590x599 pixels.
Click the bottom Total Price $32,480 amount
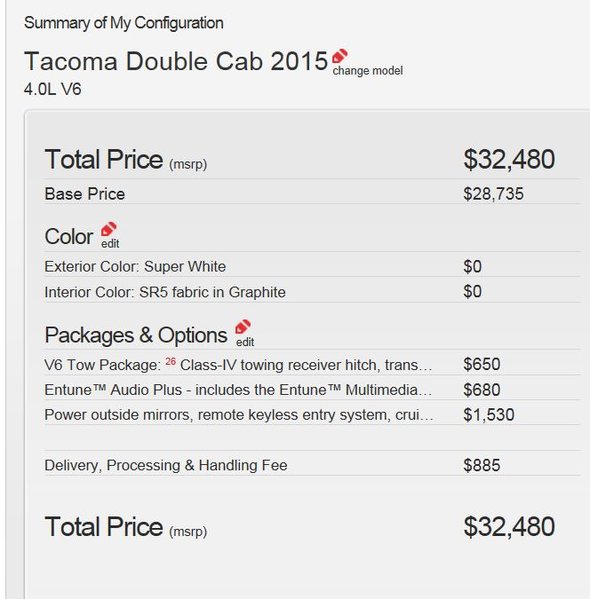(509, 527)
